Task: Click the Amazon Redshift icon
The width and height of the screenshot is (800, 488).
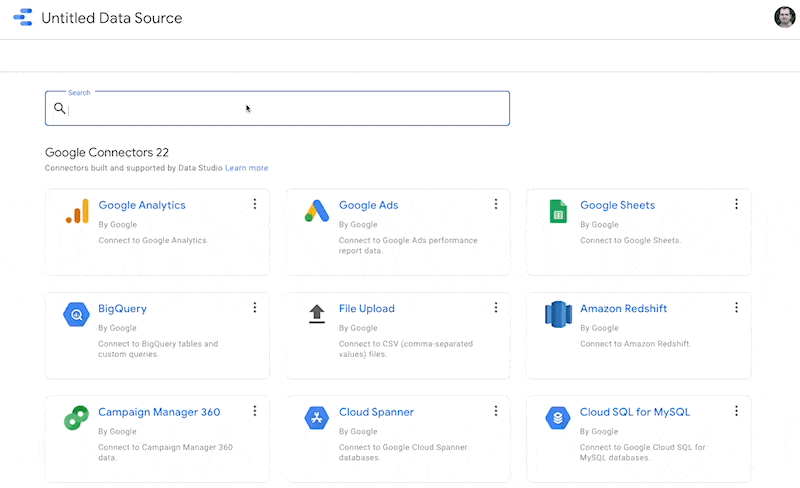Action: 558,314
